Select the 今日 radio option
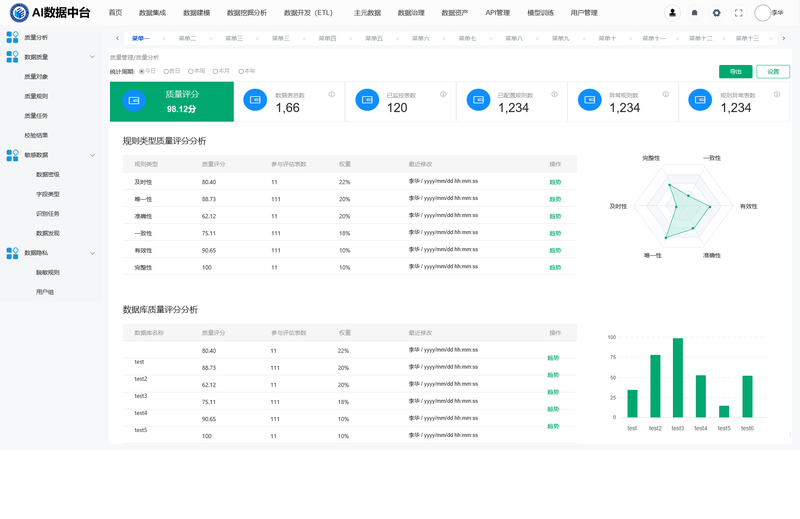Image resolution: width=800 pixels, height=519 pixels. click(141, 71)
